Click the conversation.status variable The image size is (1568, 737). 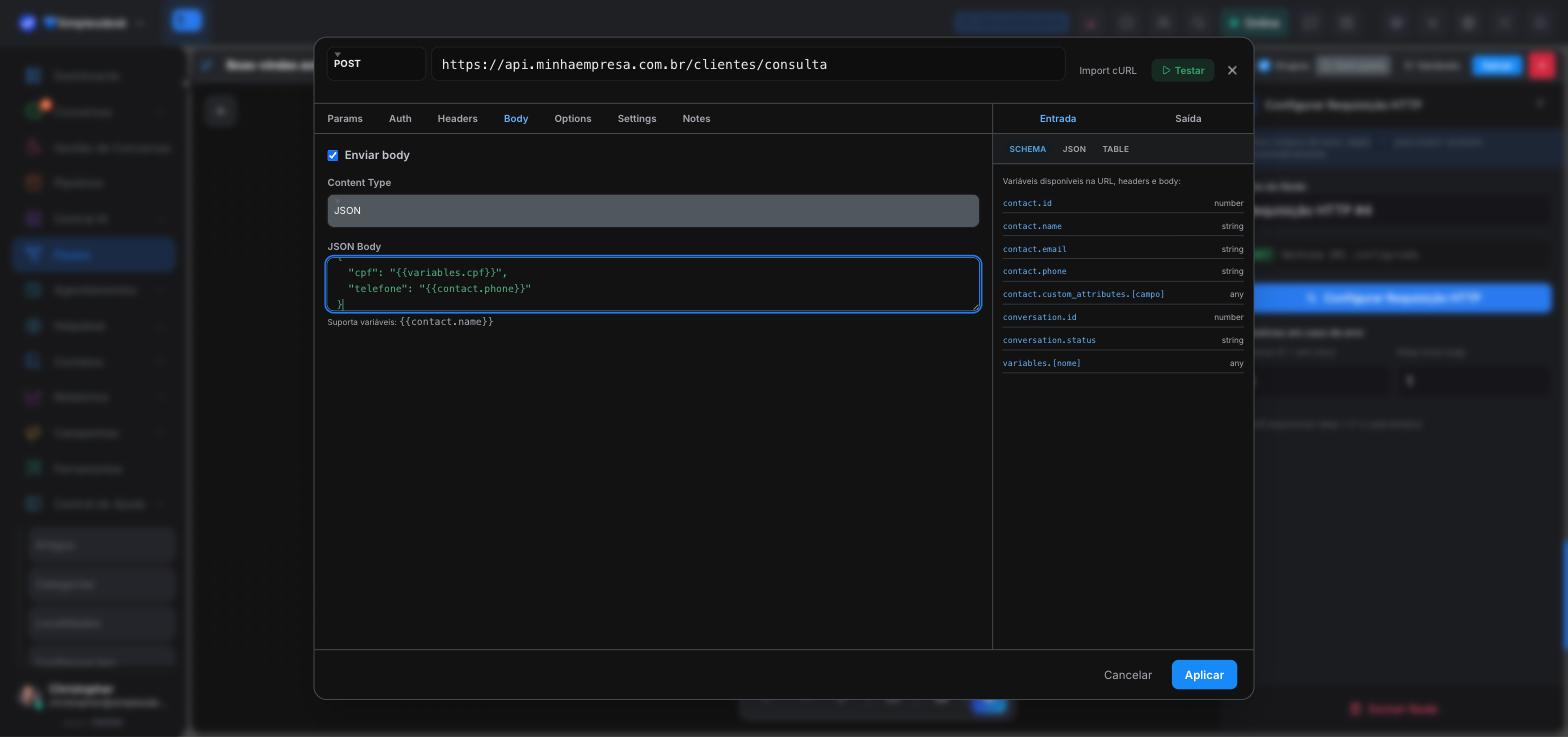(1049, 340)
